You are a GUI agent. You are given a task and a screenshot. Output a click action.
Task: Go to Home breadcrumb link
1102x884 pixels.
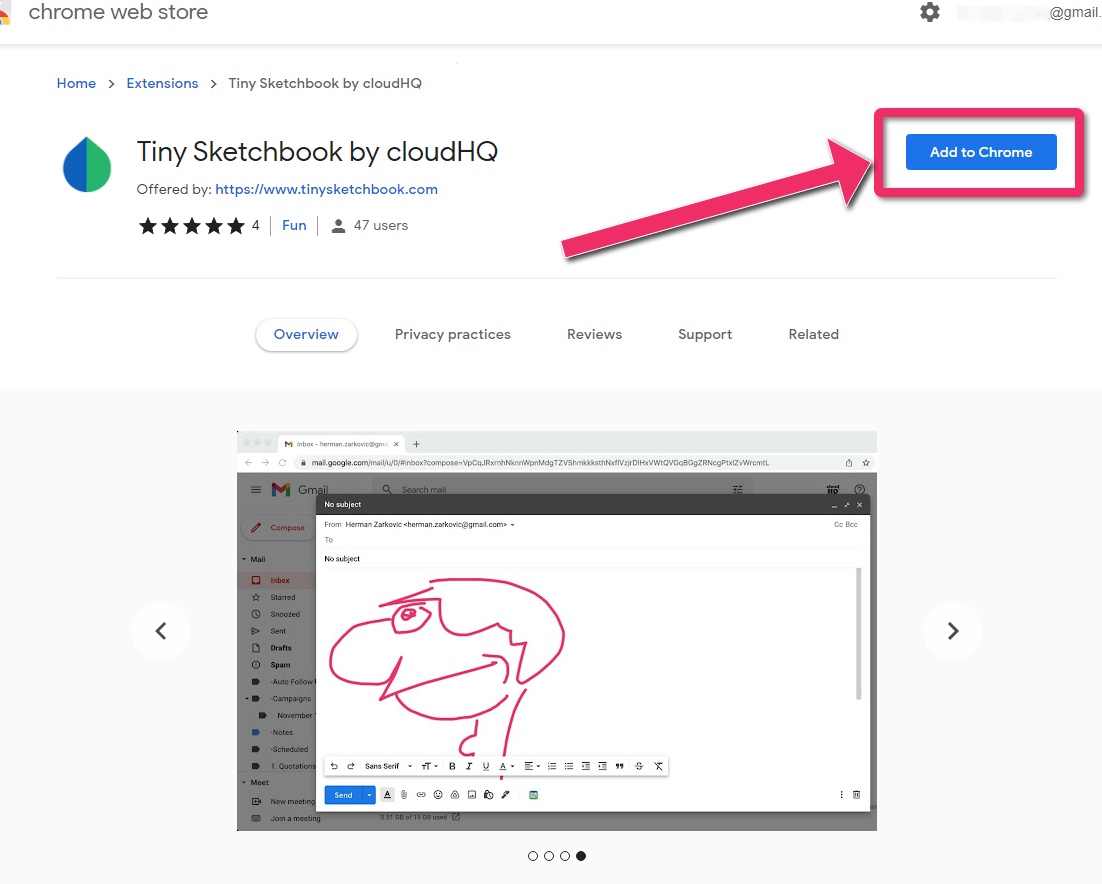(76, 83)
